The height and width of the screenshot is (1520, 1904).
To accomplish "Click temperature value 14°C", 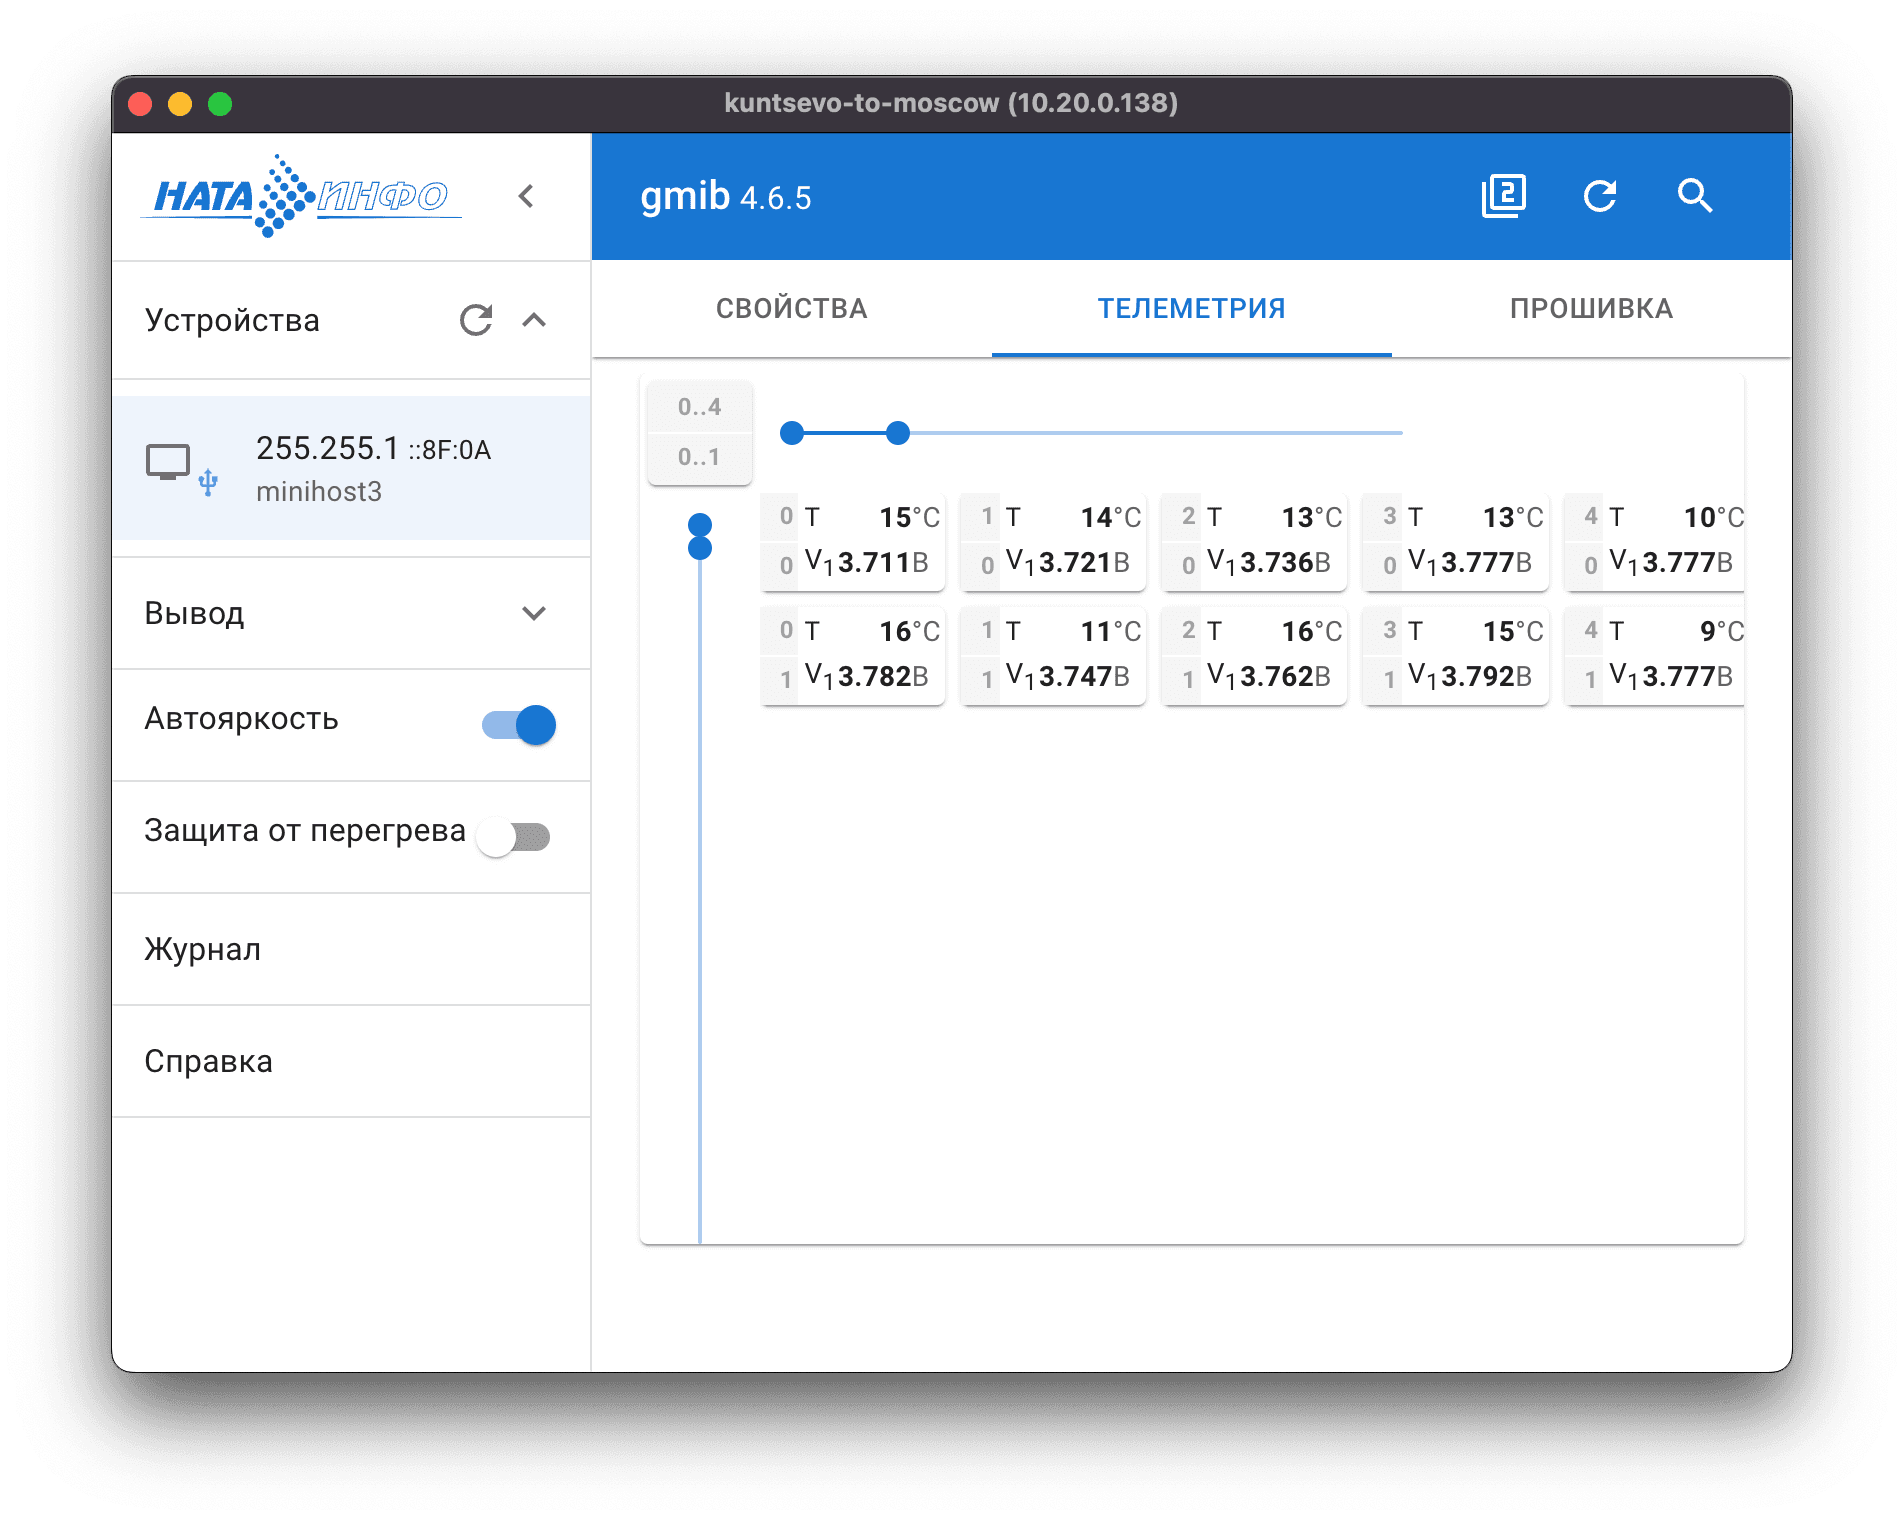I will click(x=1110, y=517).
